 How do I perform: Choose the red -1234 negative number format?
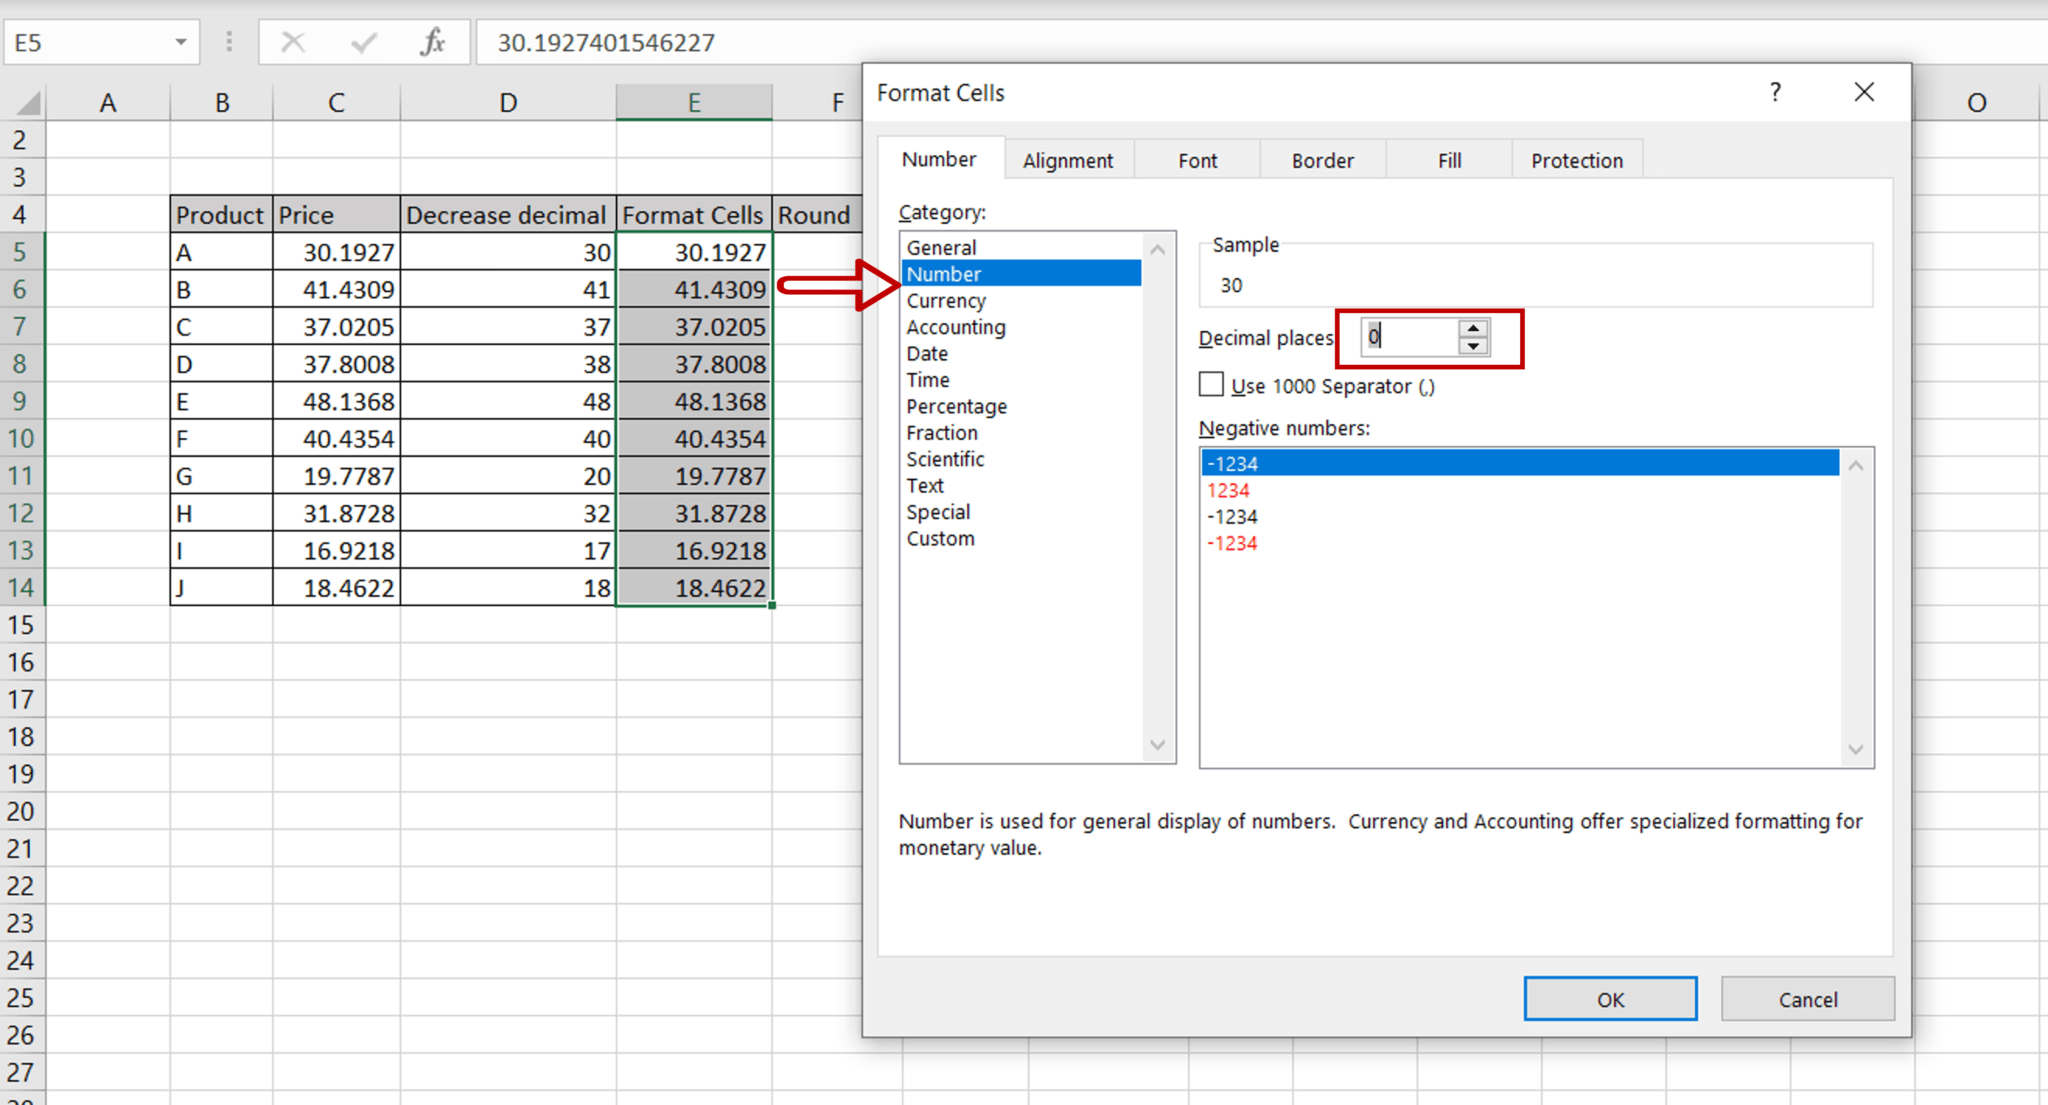click(x=1231, y=543)
